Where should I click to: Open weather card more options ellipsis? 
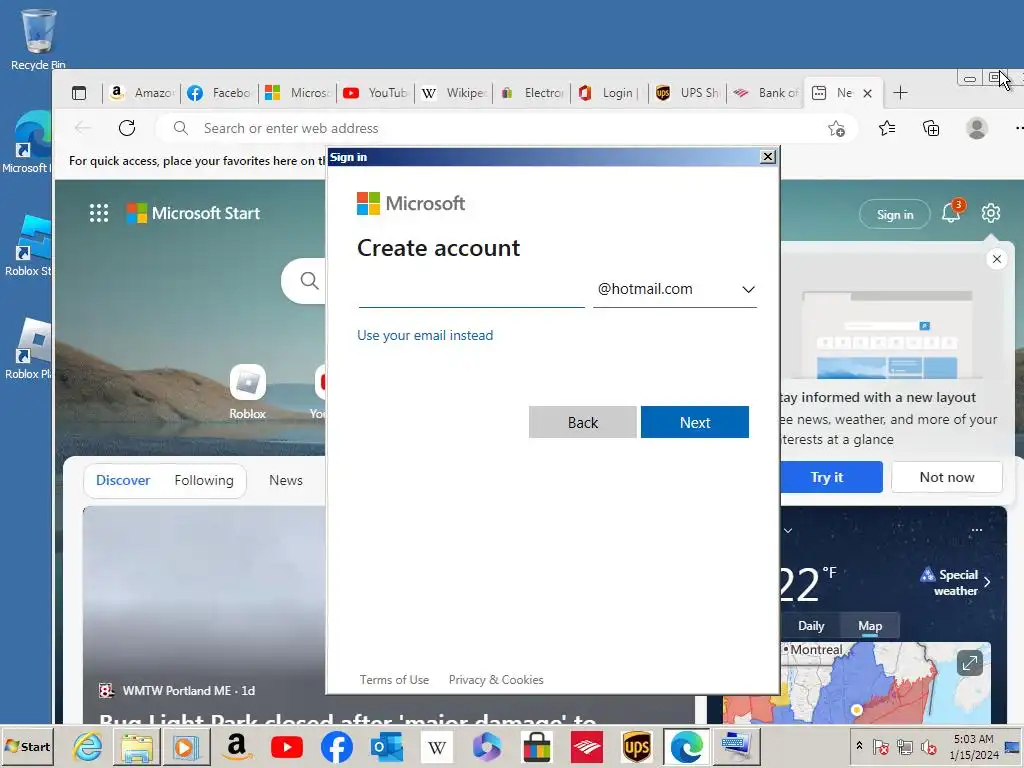click(x=977, y=530)
